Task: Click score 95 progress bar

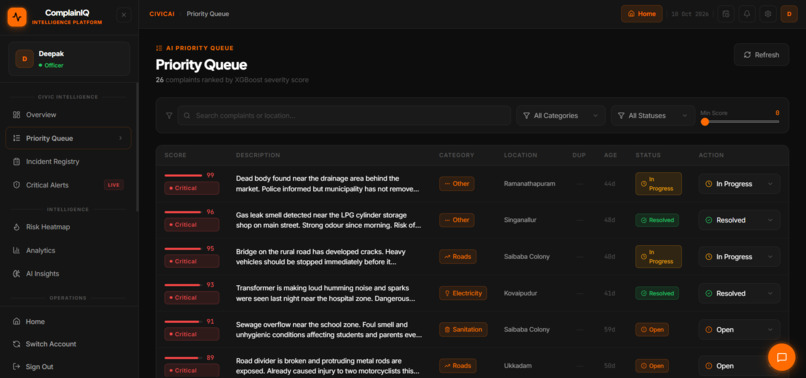Action: (183, 248)
